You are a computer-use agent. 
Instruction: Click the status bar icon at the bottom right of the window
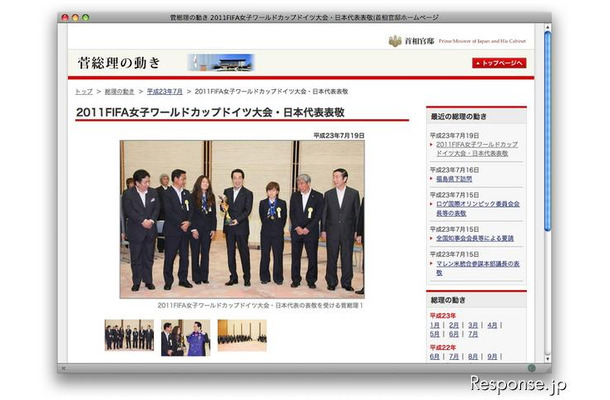tap(531, 368)
